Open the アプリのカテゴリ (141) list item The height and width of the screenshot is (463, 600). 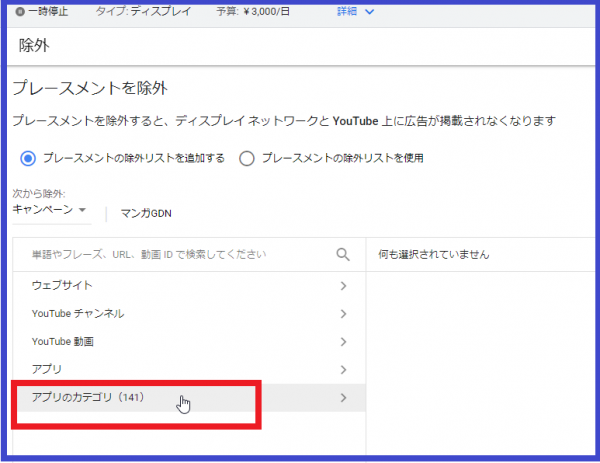(x=89, y=398)
